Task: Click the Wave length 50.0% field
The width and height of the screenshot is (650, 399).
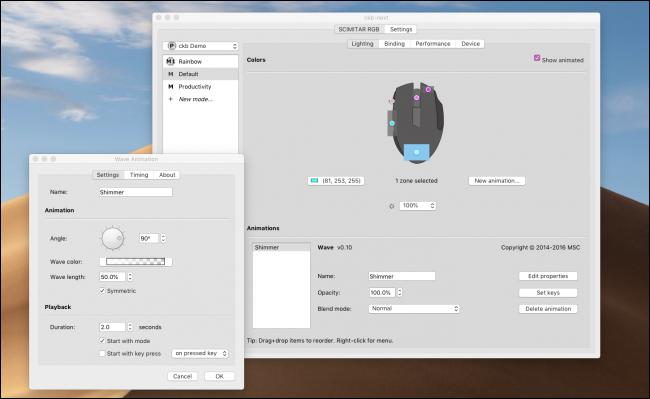Action: coord(112,277)
